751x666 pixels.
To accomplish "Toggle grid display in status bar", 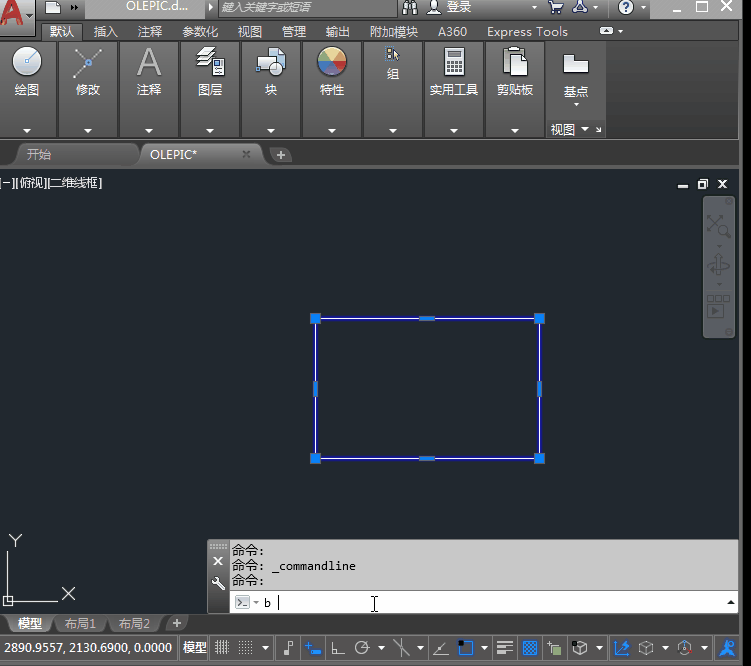I will (x=222, y=648).
